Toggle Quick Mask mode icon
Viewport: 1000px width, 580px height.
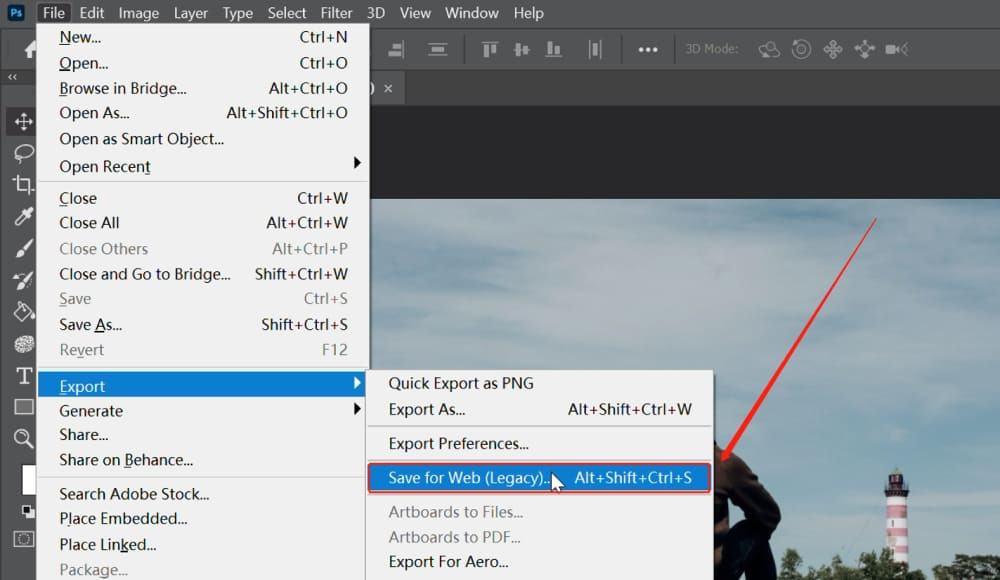click(x=24, y=539)
